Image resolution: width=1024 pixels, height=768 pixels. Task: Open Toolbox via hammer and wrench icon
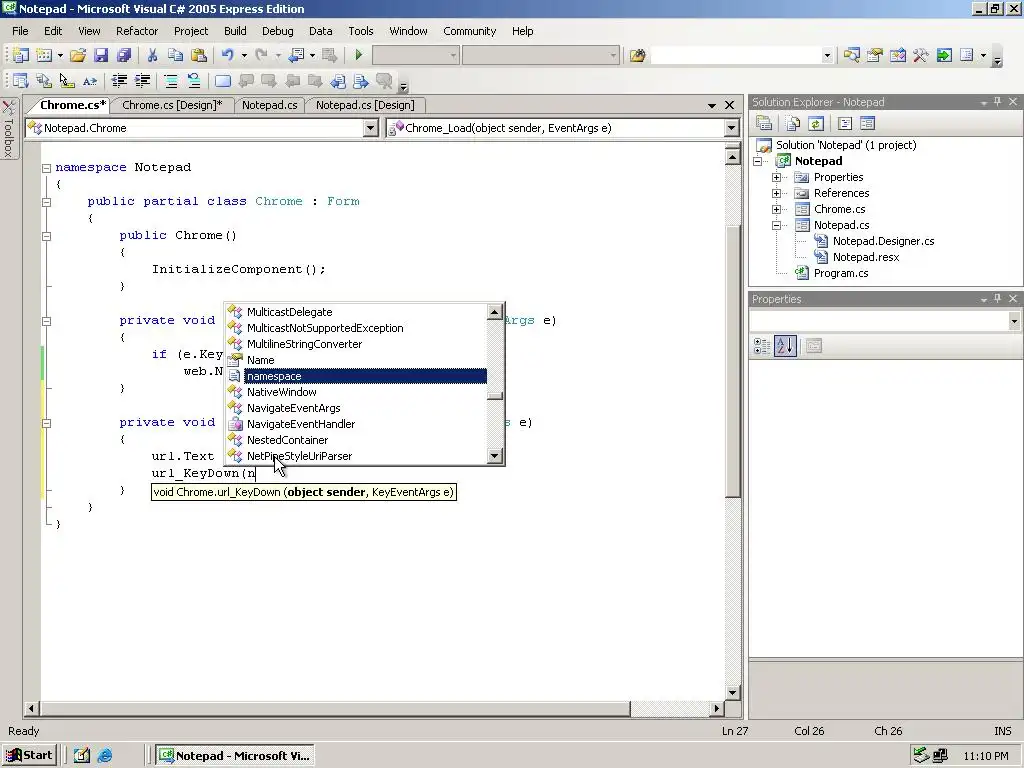coord(921,56)
